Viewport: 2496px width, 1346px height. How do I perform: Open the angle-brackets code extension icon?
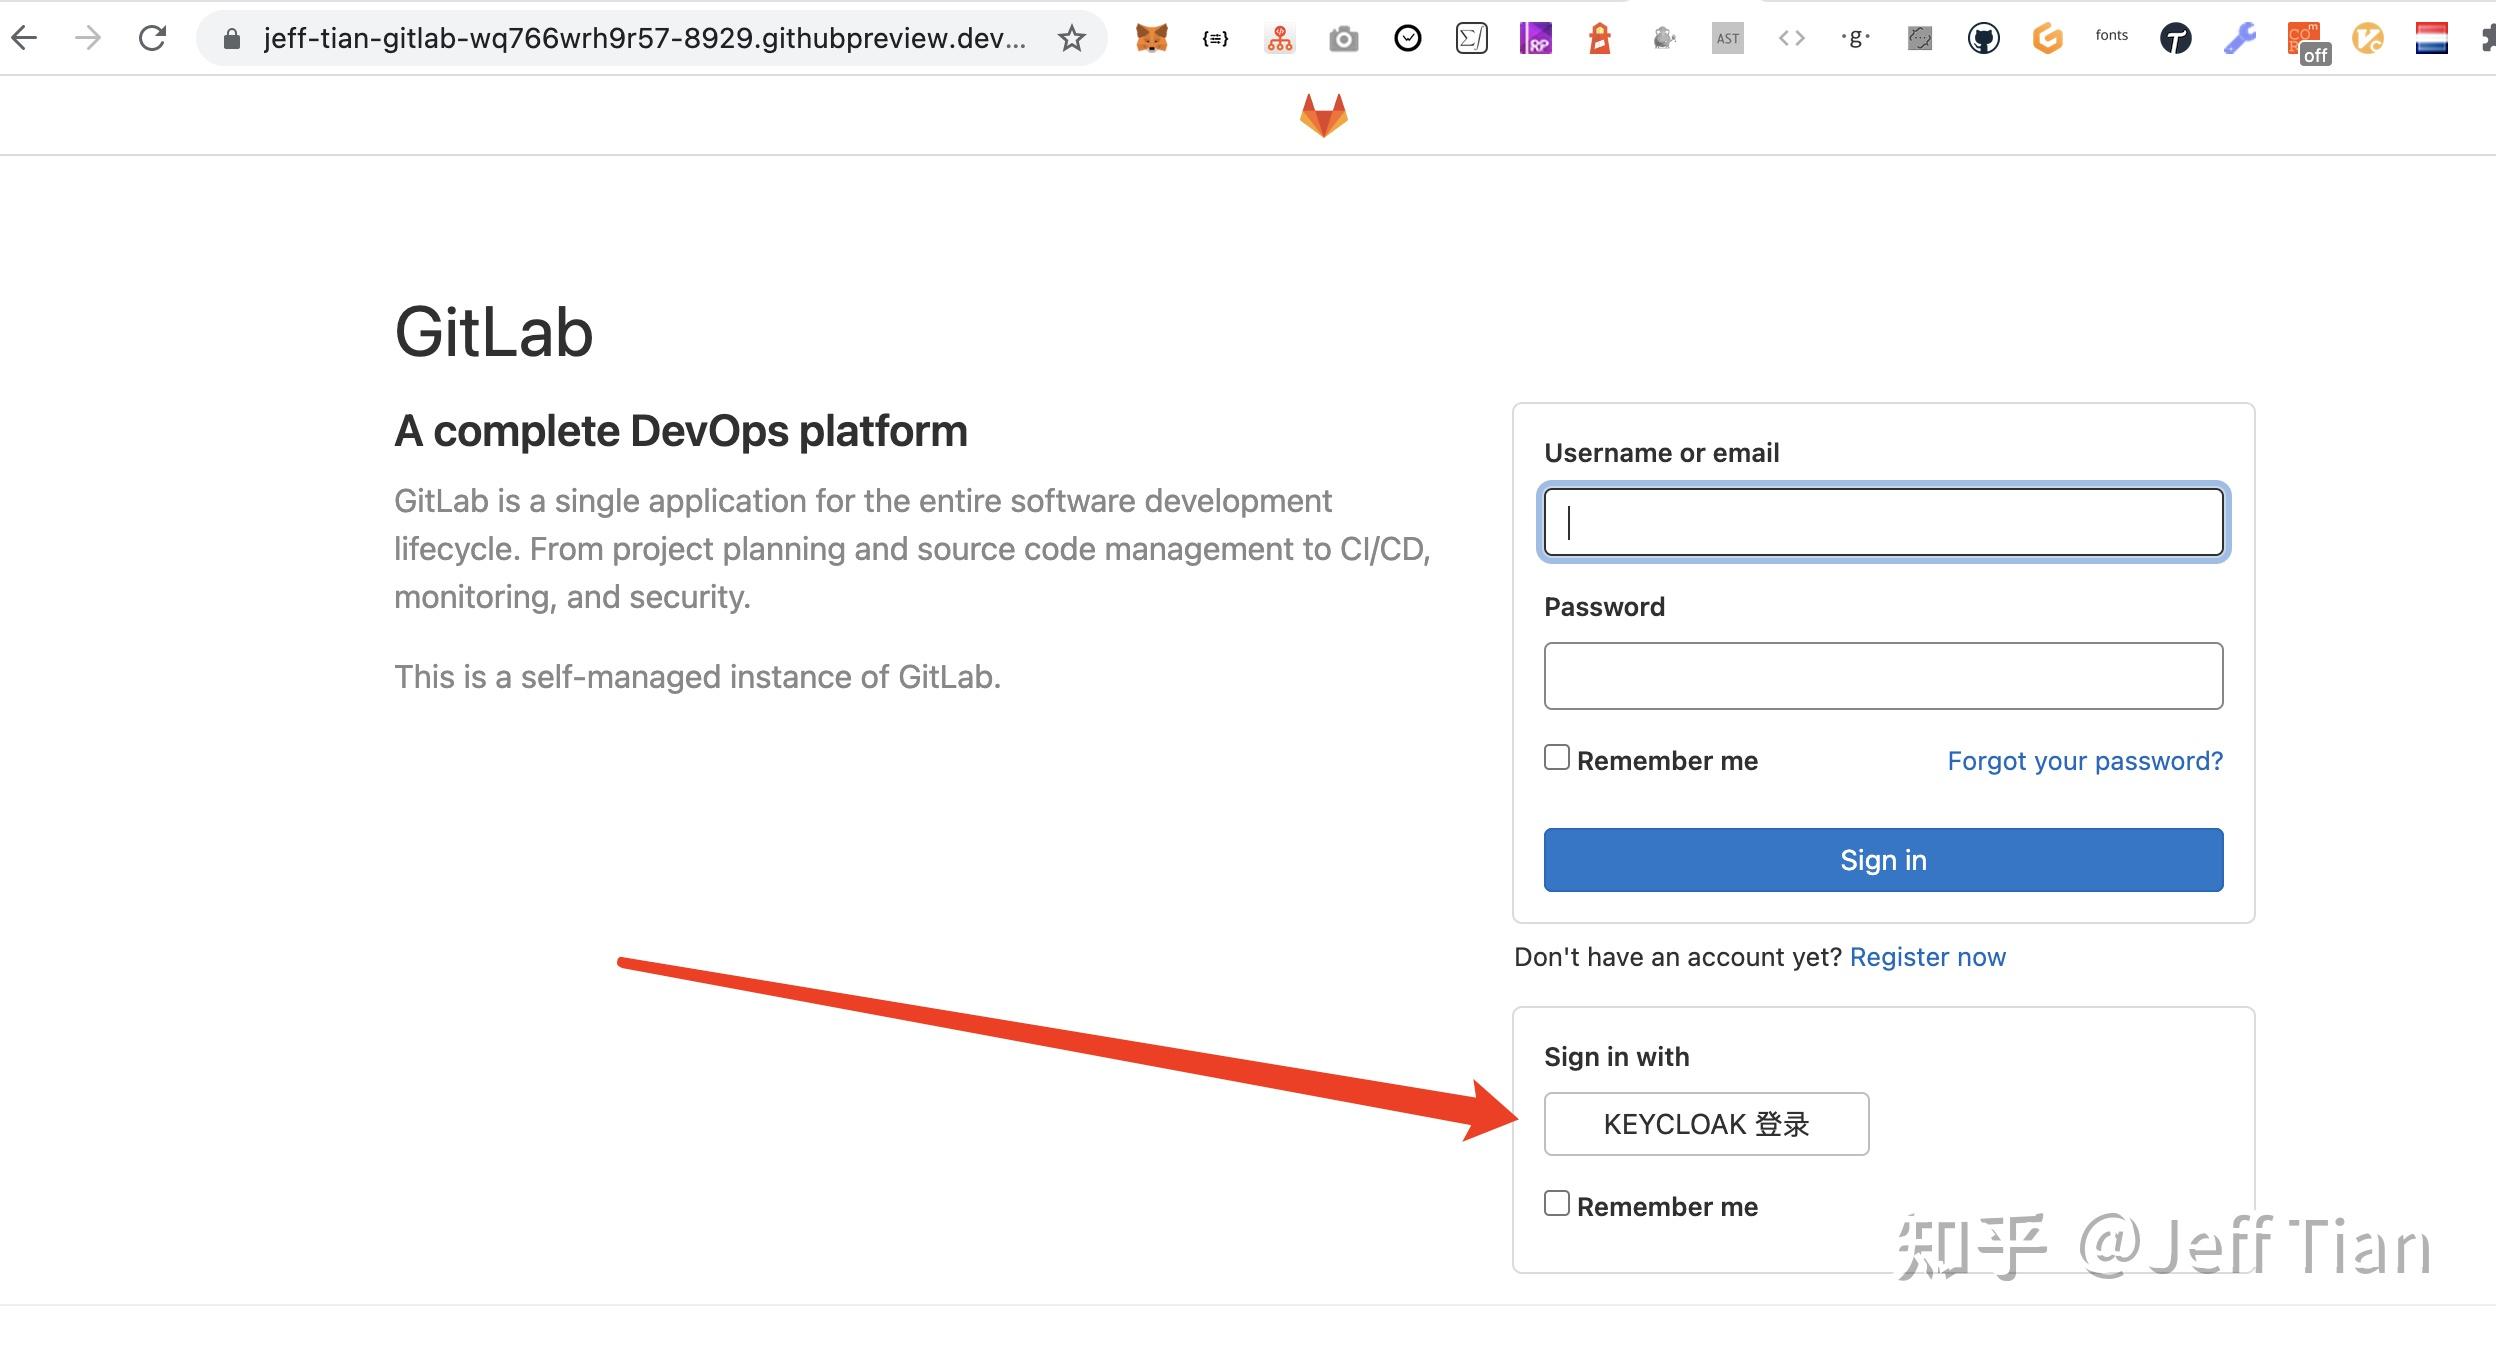pyautogui.click(x=1792, y=39)
